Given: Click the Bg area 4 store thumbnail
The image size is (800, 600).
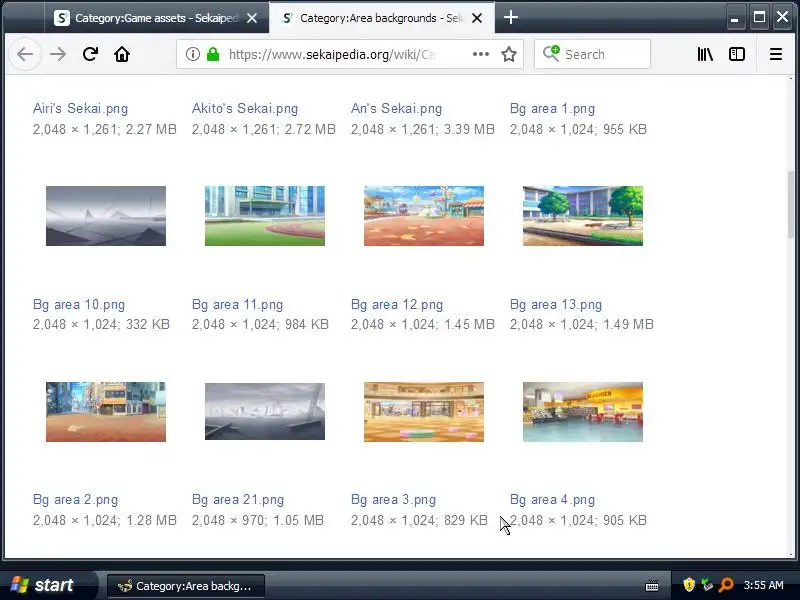Looking at the screenshot, I should click(x=583, y=412).
